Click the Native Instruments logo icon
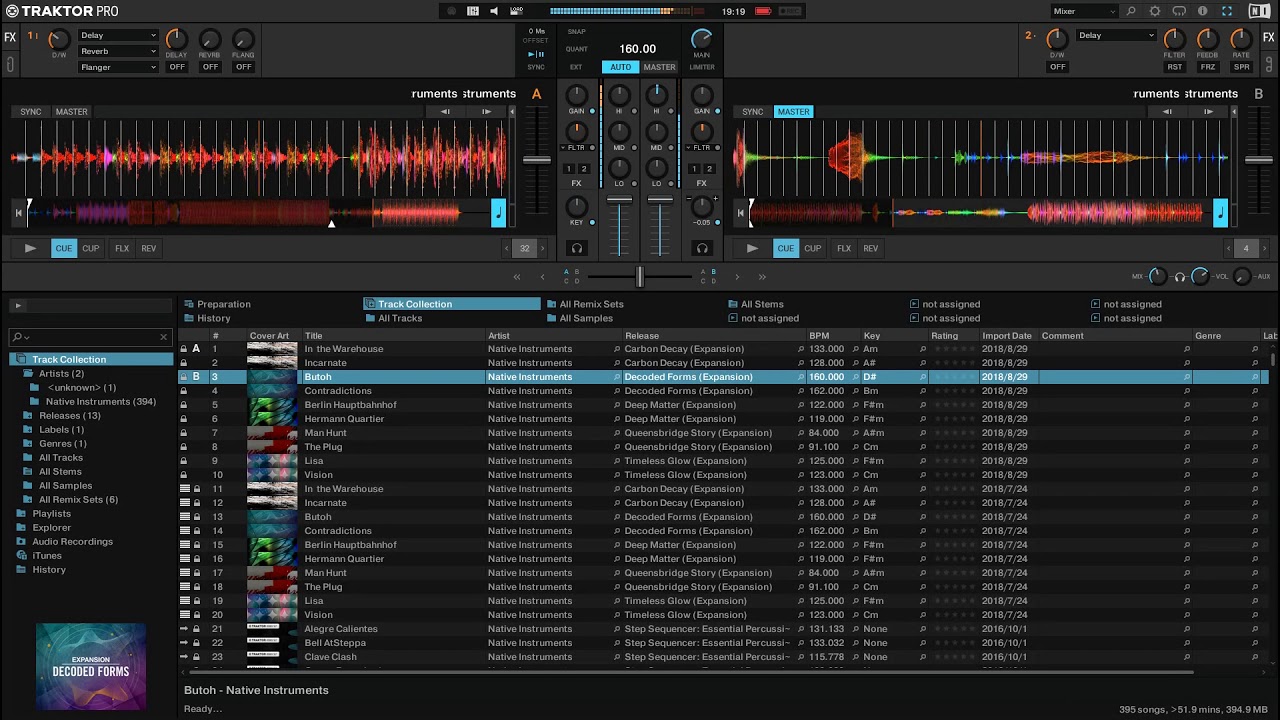Viewport: 1280px width, 720px height. (x=1258, y=11)
